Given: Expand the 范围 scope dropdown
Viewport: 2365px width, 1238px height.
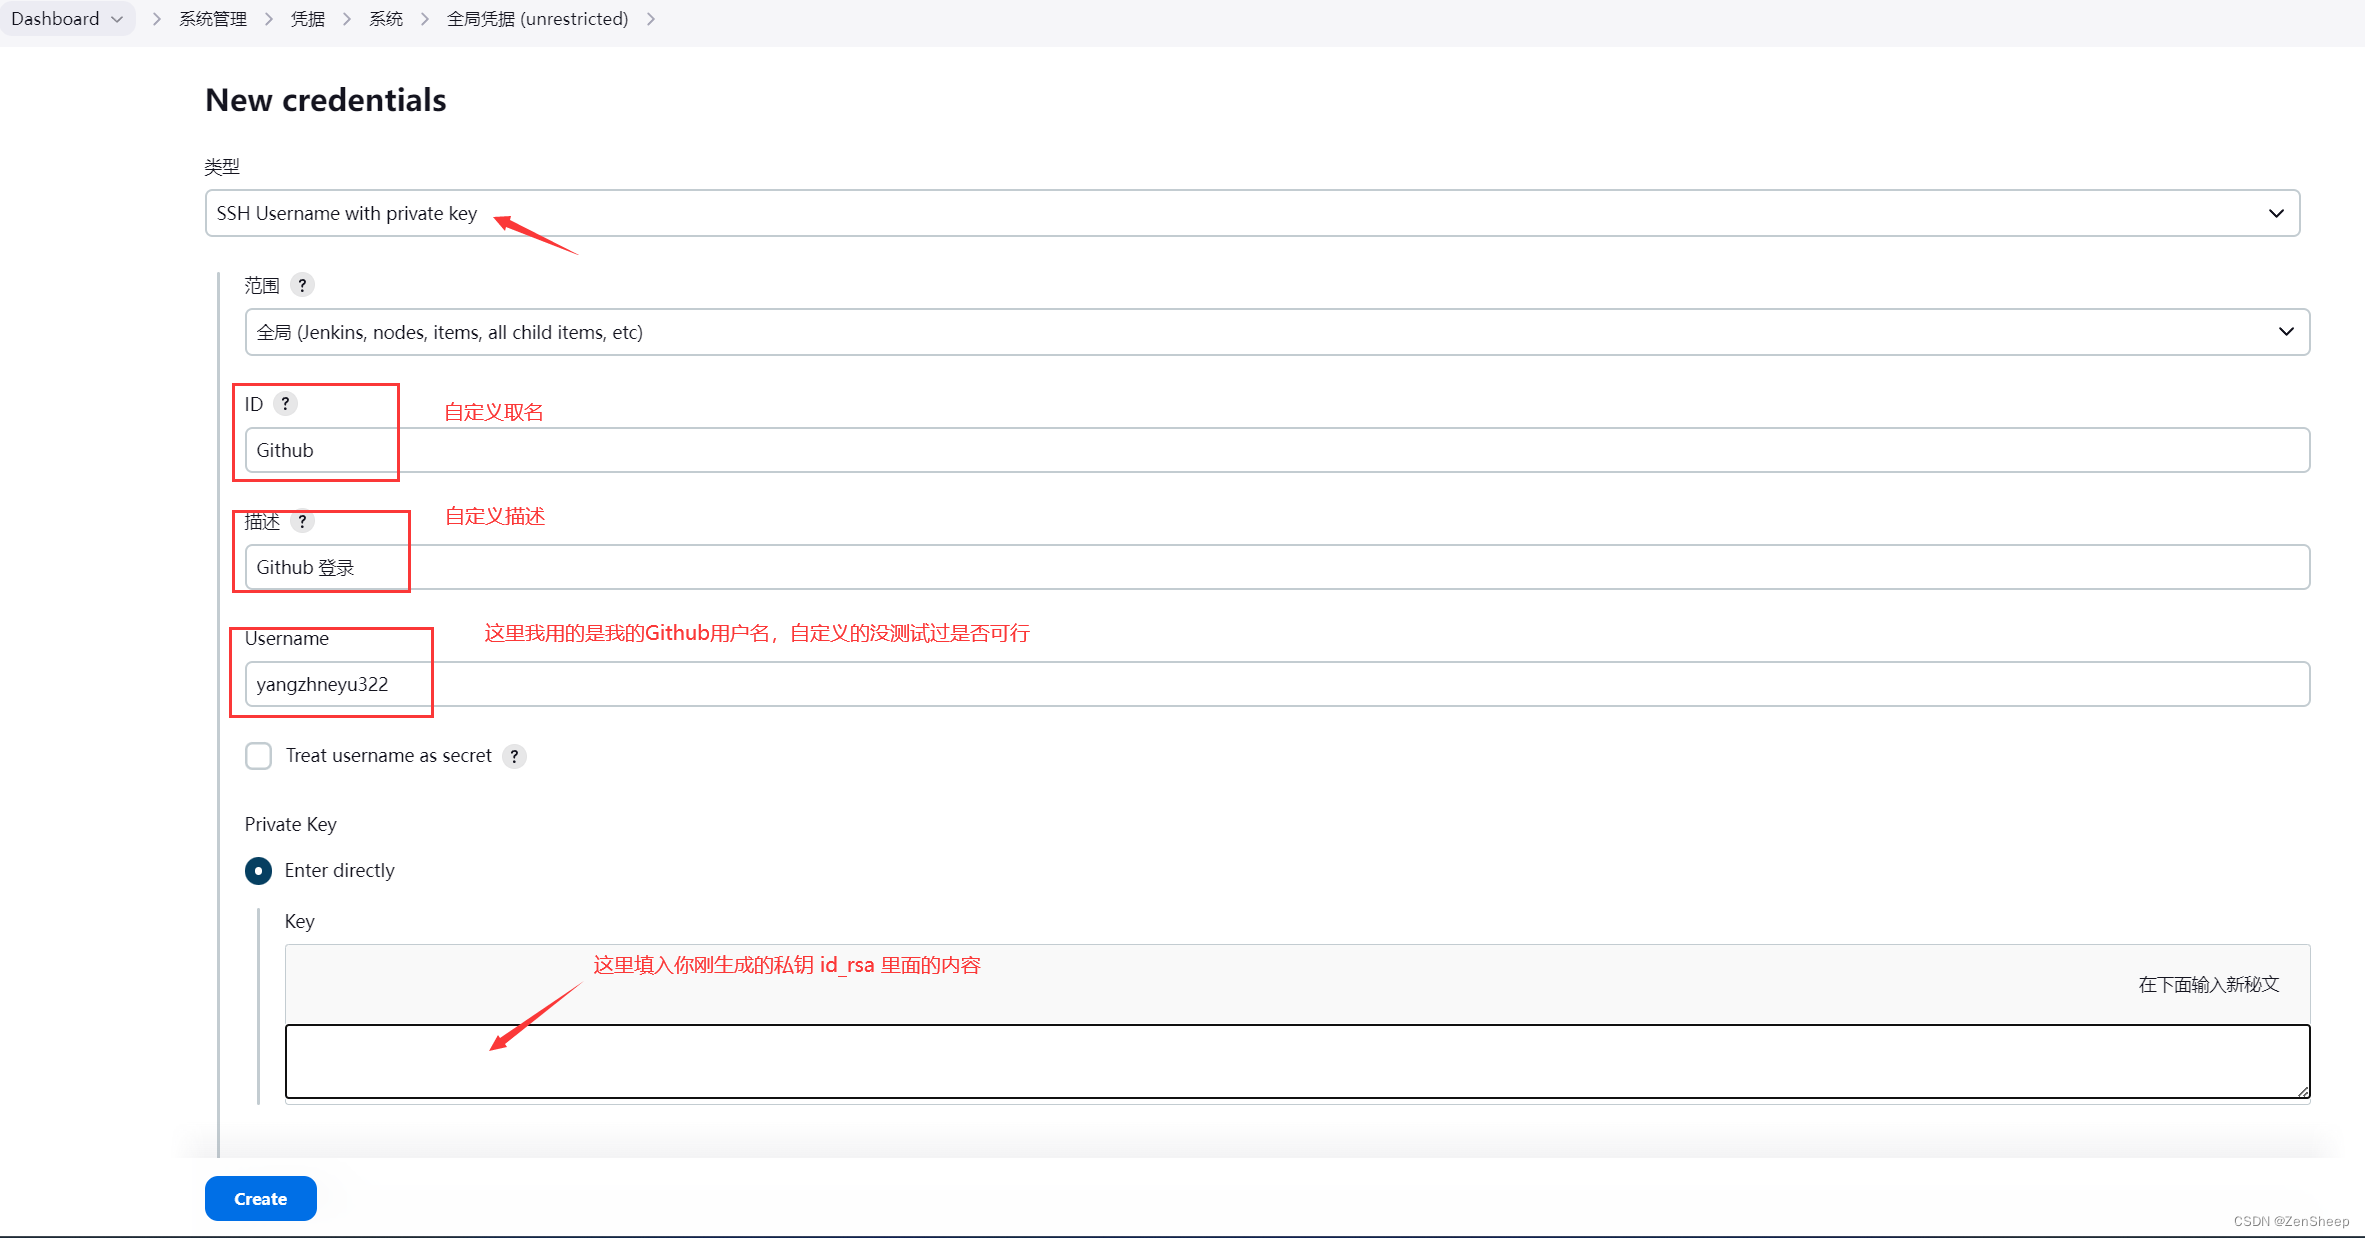Looking at the screenshot, I should [x=1277, y=332].
